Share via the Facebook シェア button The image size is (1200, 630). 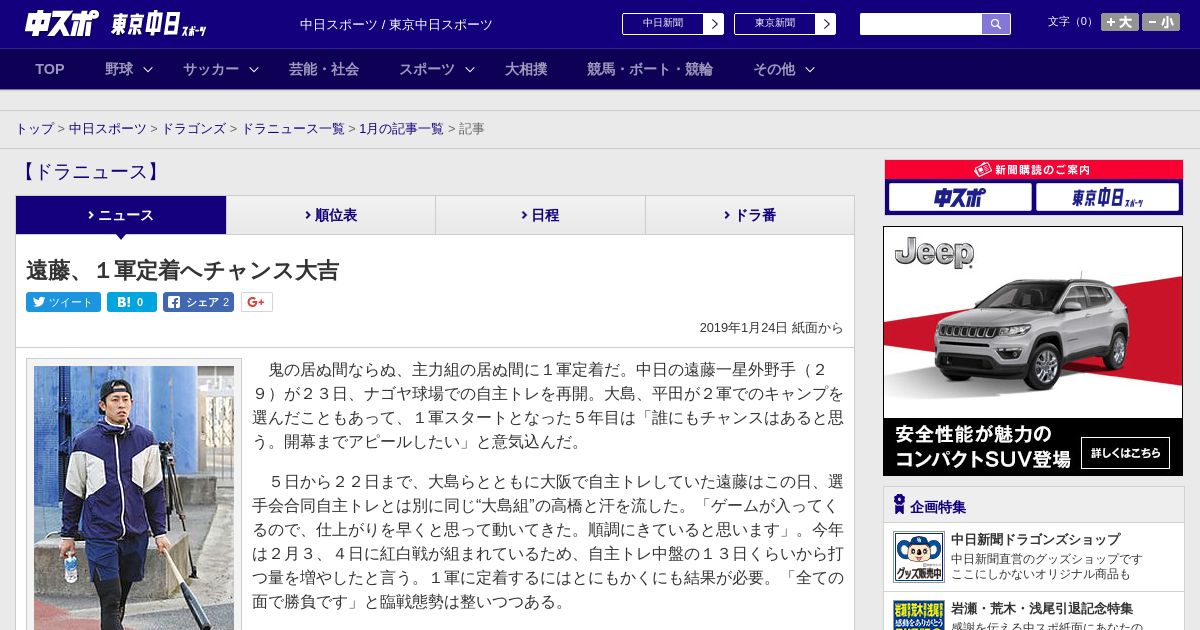pos(199,302)
